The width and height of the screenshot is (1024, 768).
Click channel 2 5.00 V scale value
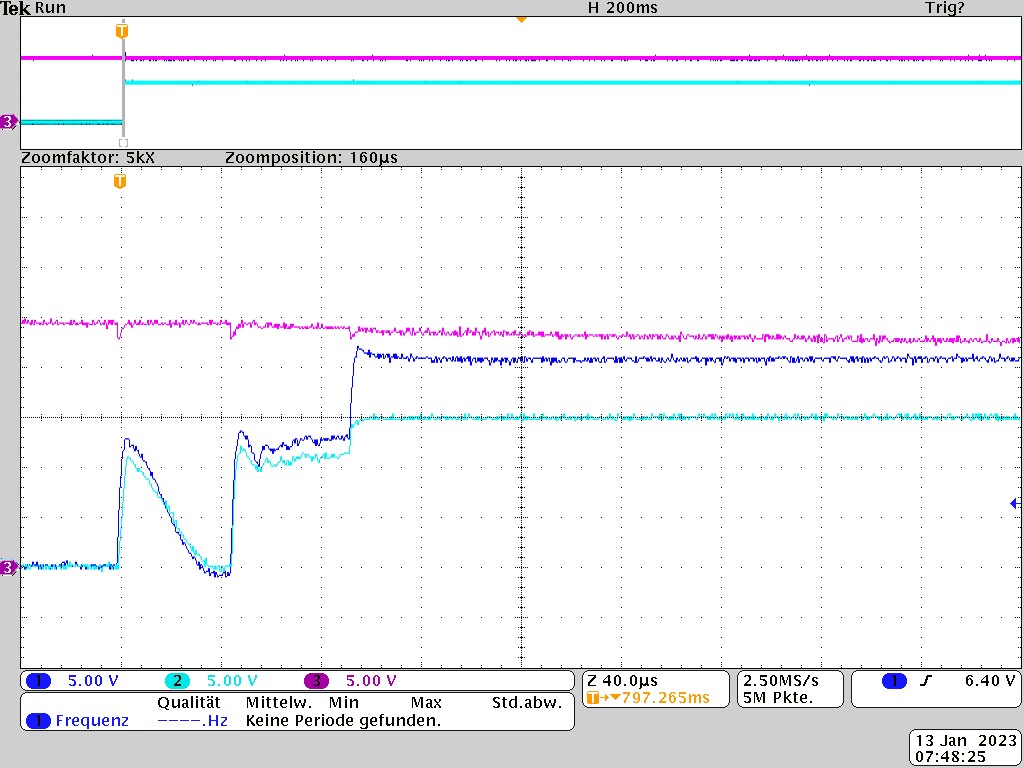click(x=232, y=681)
